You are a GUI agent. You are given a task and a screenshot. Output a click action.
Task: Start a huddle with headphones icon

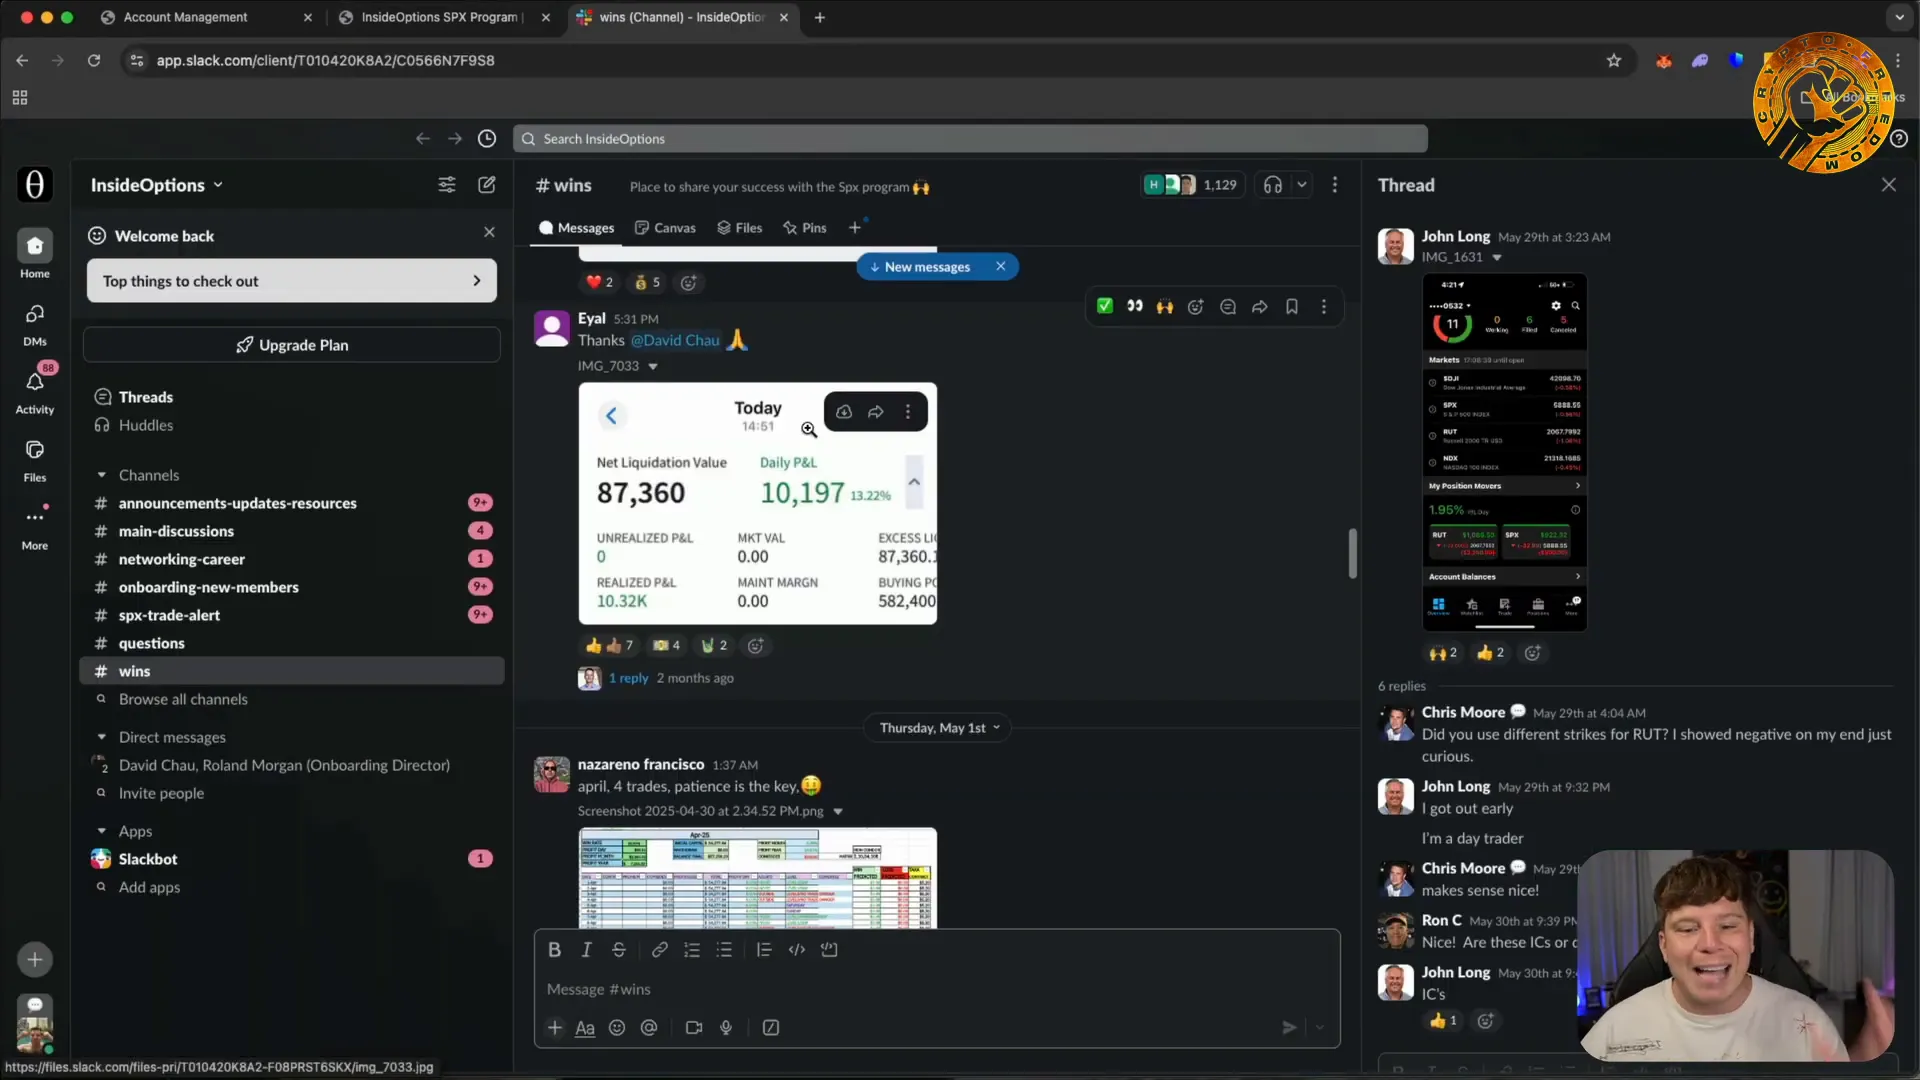1273,185
